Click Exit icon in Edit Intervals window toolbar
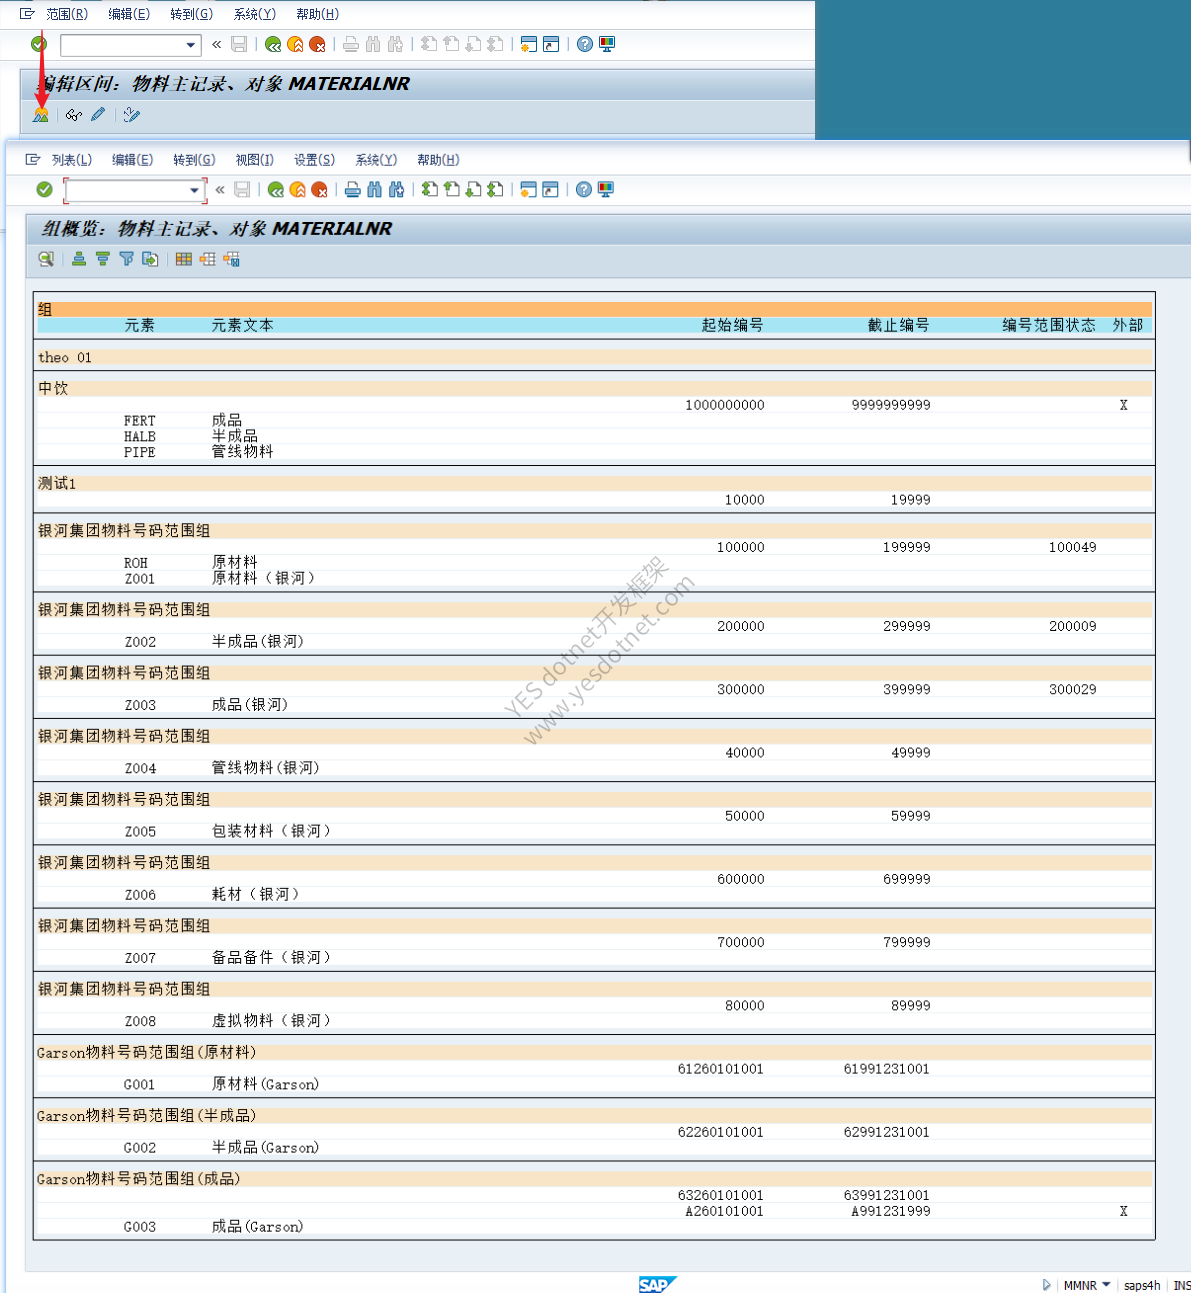 295,44
